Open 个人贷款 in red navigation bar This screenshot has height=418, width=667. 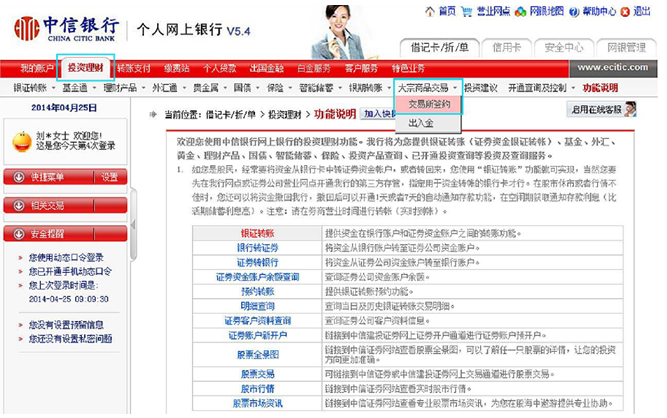pos(219,68)
